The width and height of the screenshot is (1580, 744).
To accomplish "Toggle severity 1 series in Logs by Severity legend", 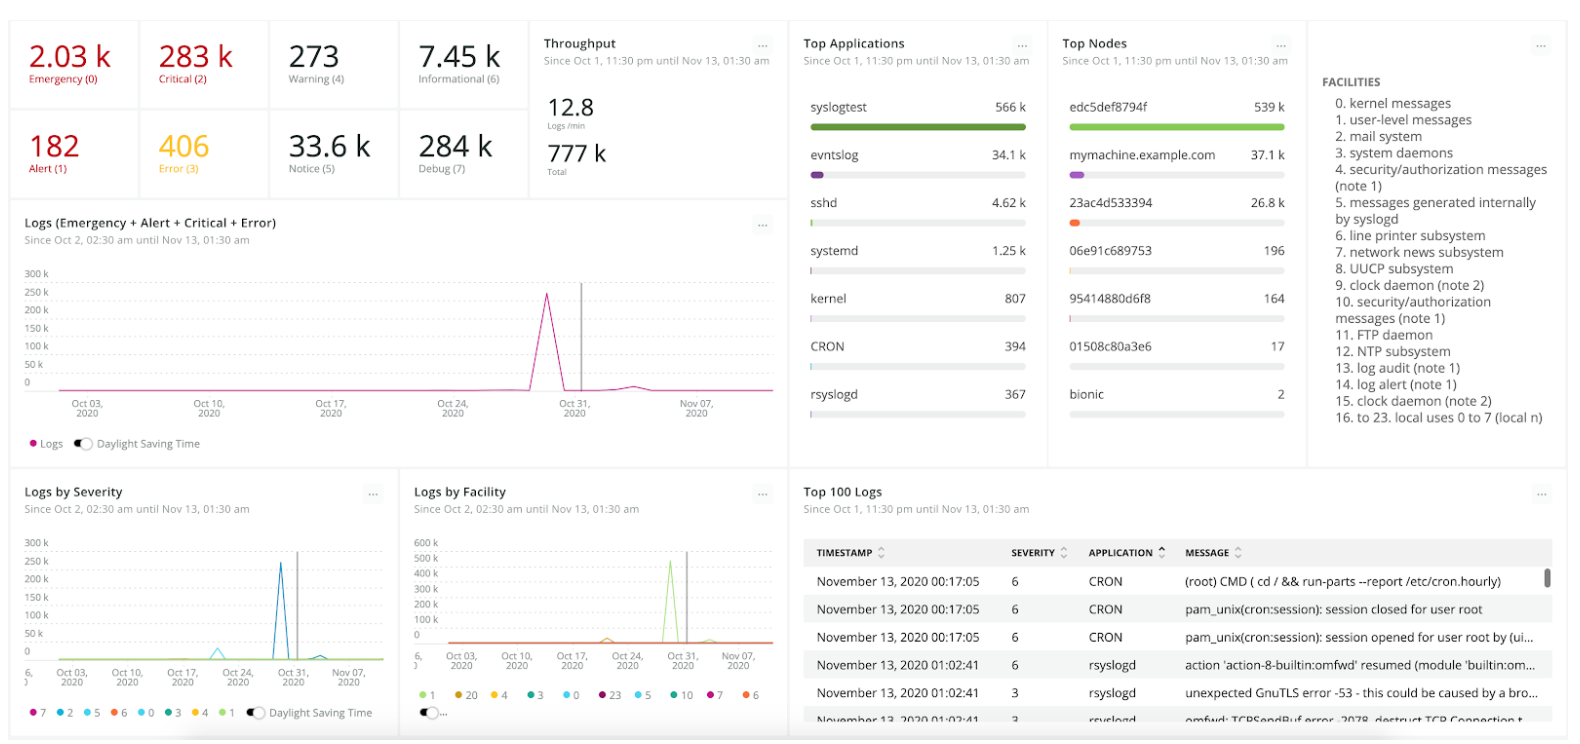I will click(x=227, y=713).
